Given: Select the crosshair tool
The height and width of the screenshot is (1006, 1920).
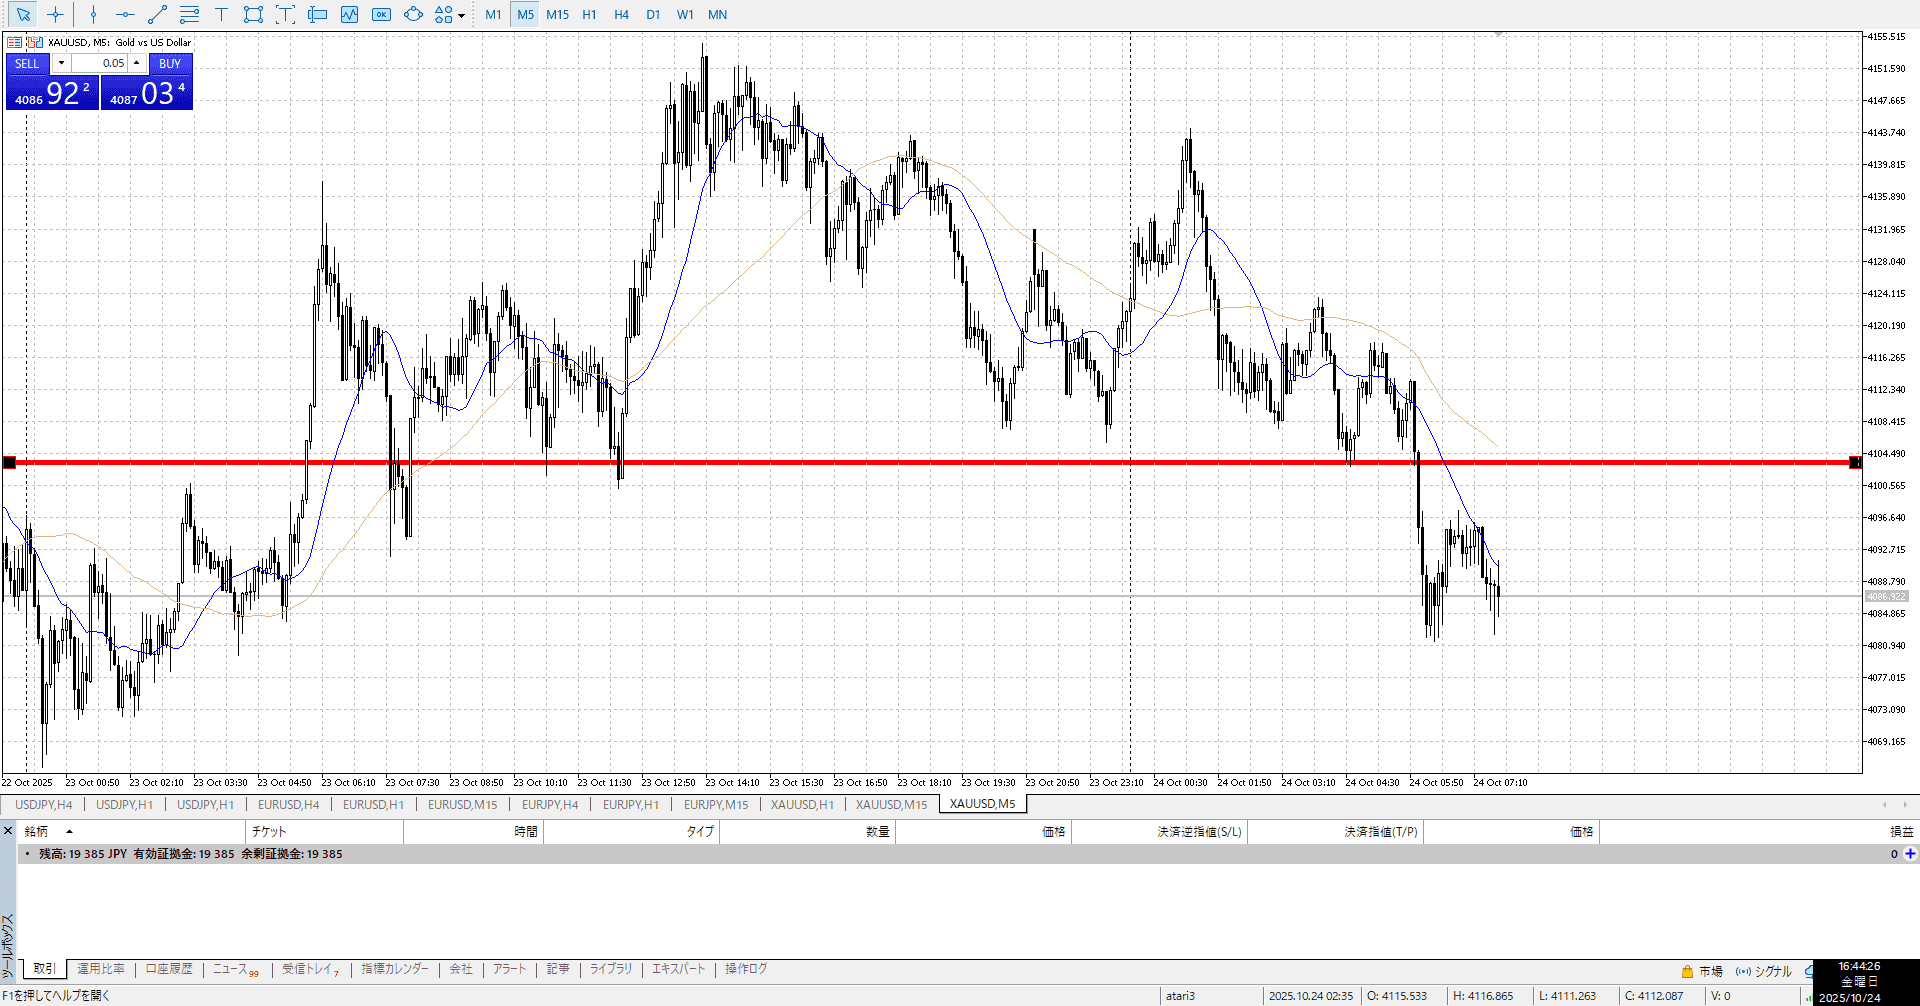Looking at the screenshot, I should point(55,14).
